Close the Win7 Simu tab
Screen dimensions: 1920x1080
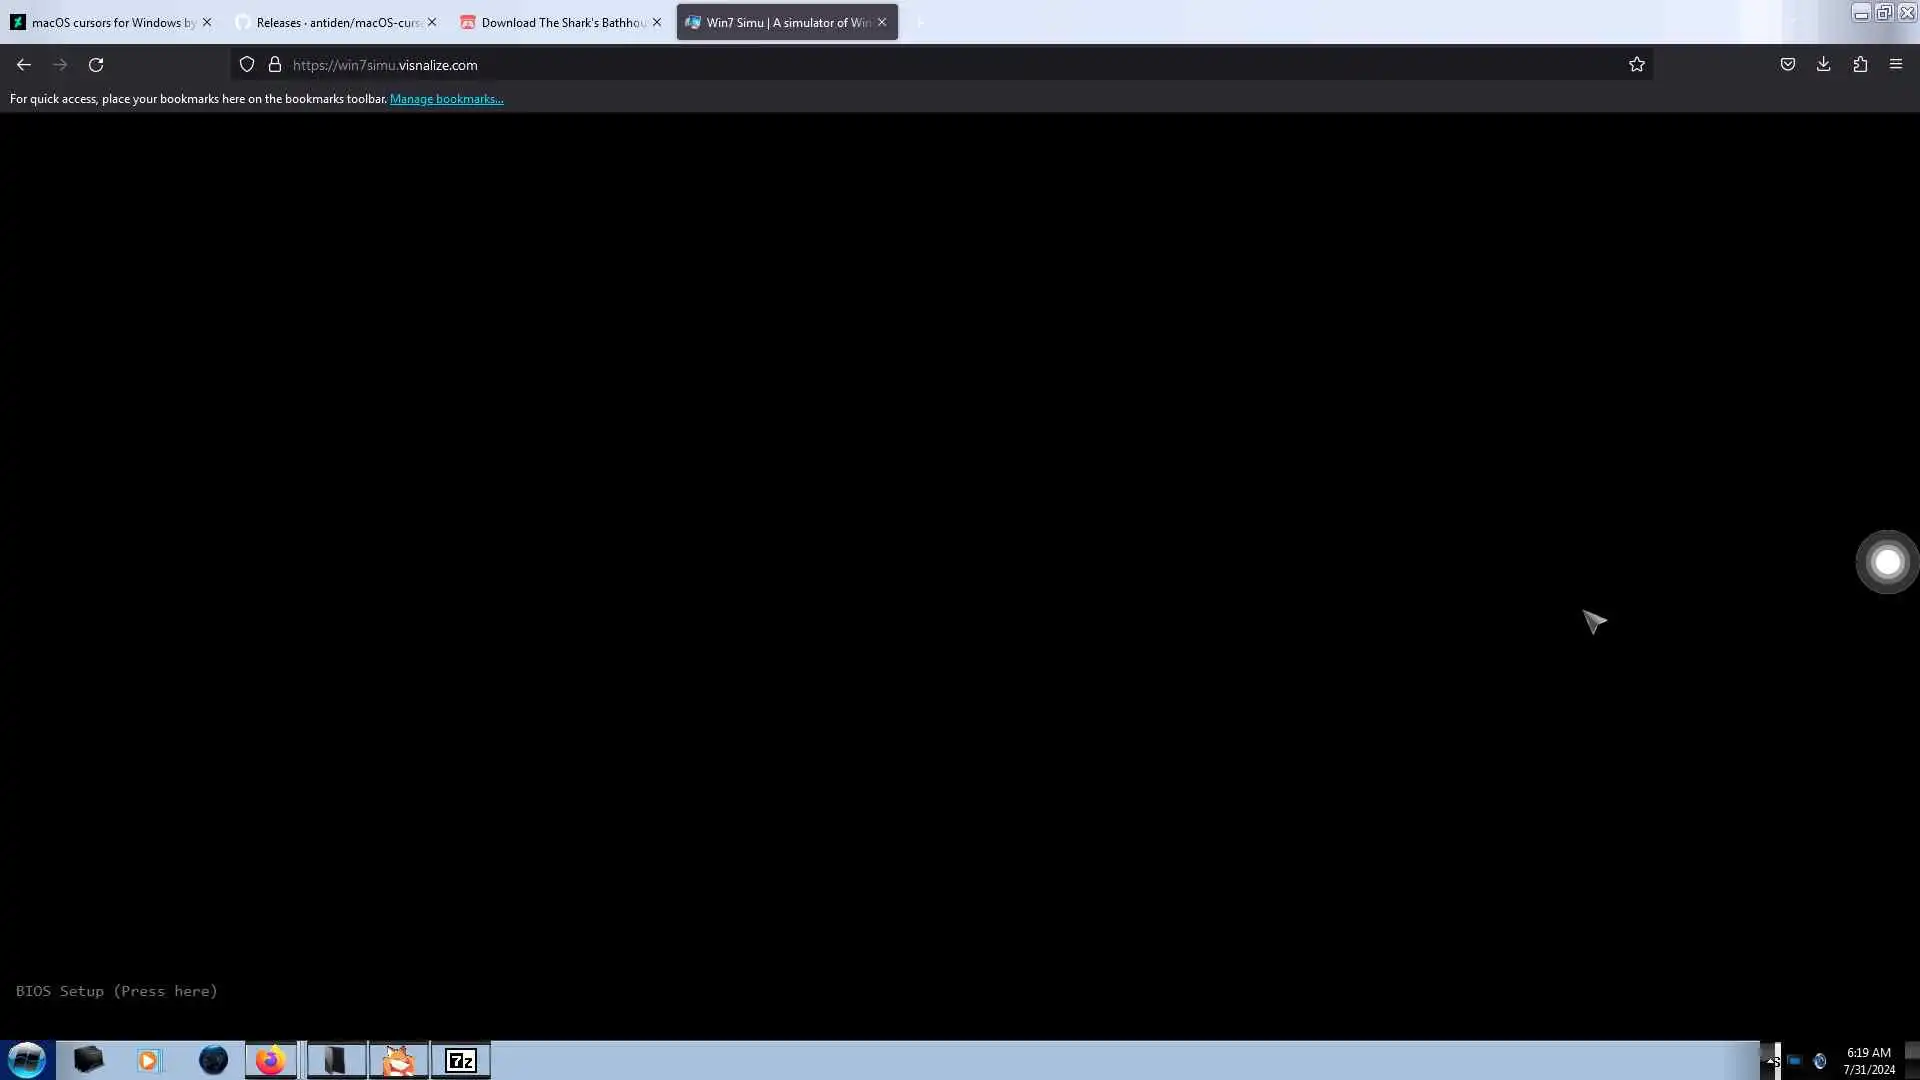[x=882, y=22]
